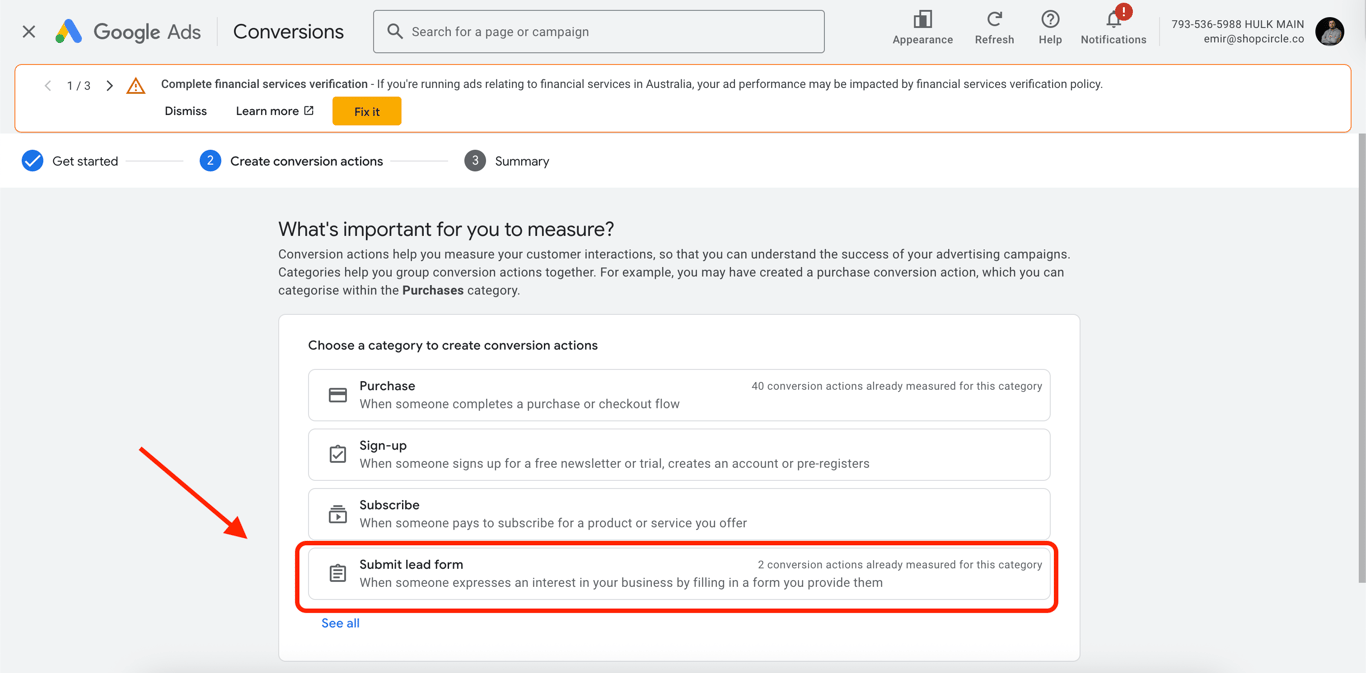Click the Summary step
Viewport: 1366px width, 673px height.
(507, 161)
